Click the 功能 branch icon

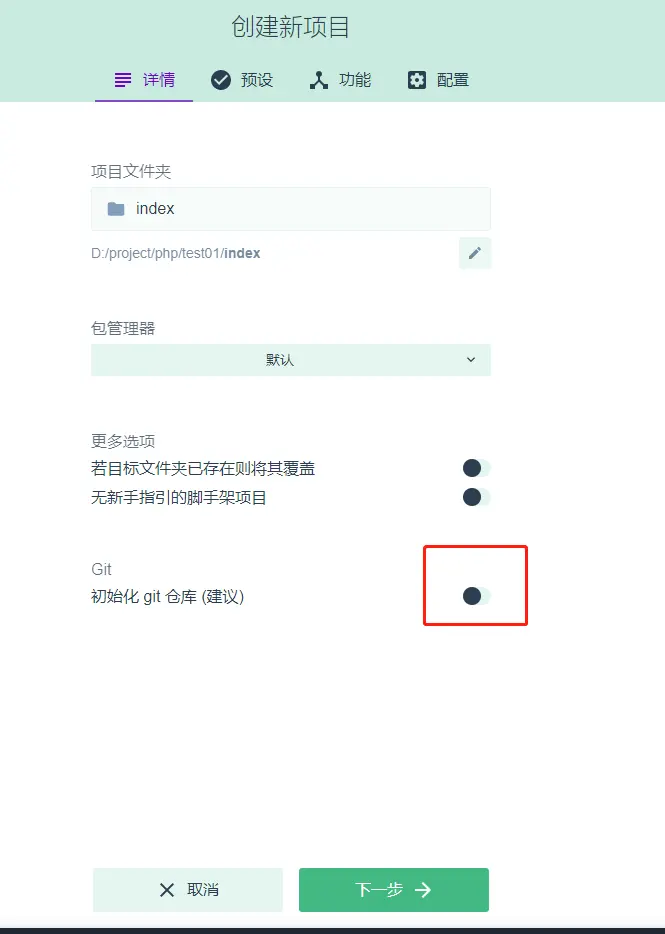[x=319, y=80]
